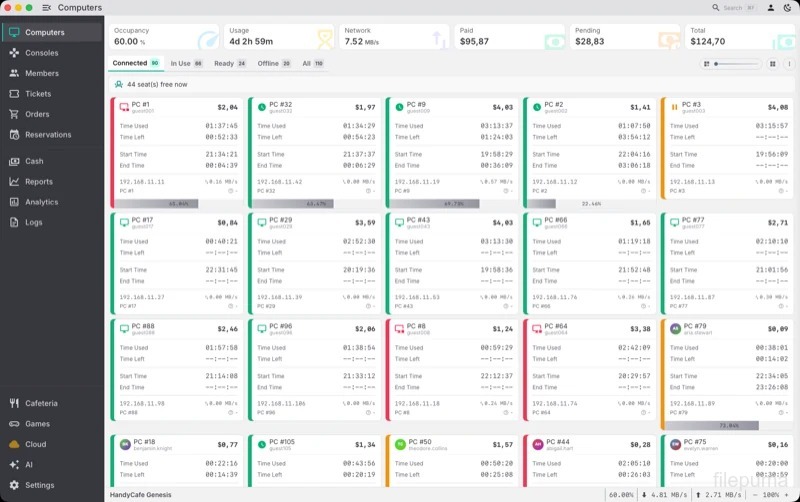Toggle the grid view button
The image size is (800, 502).
772,64
